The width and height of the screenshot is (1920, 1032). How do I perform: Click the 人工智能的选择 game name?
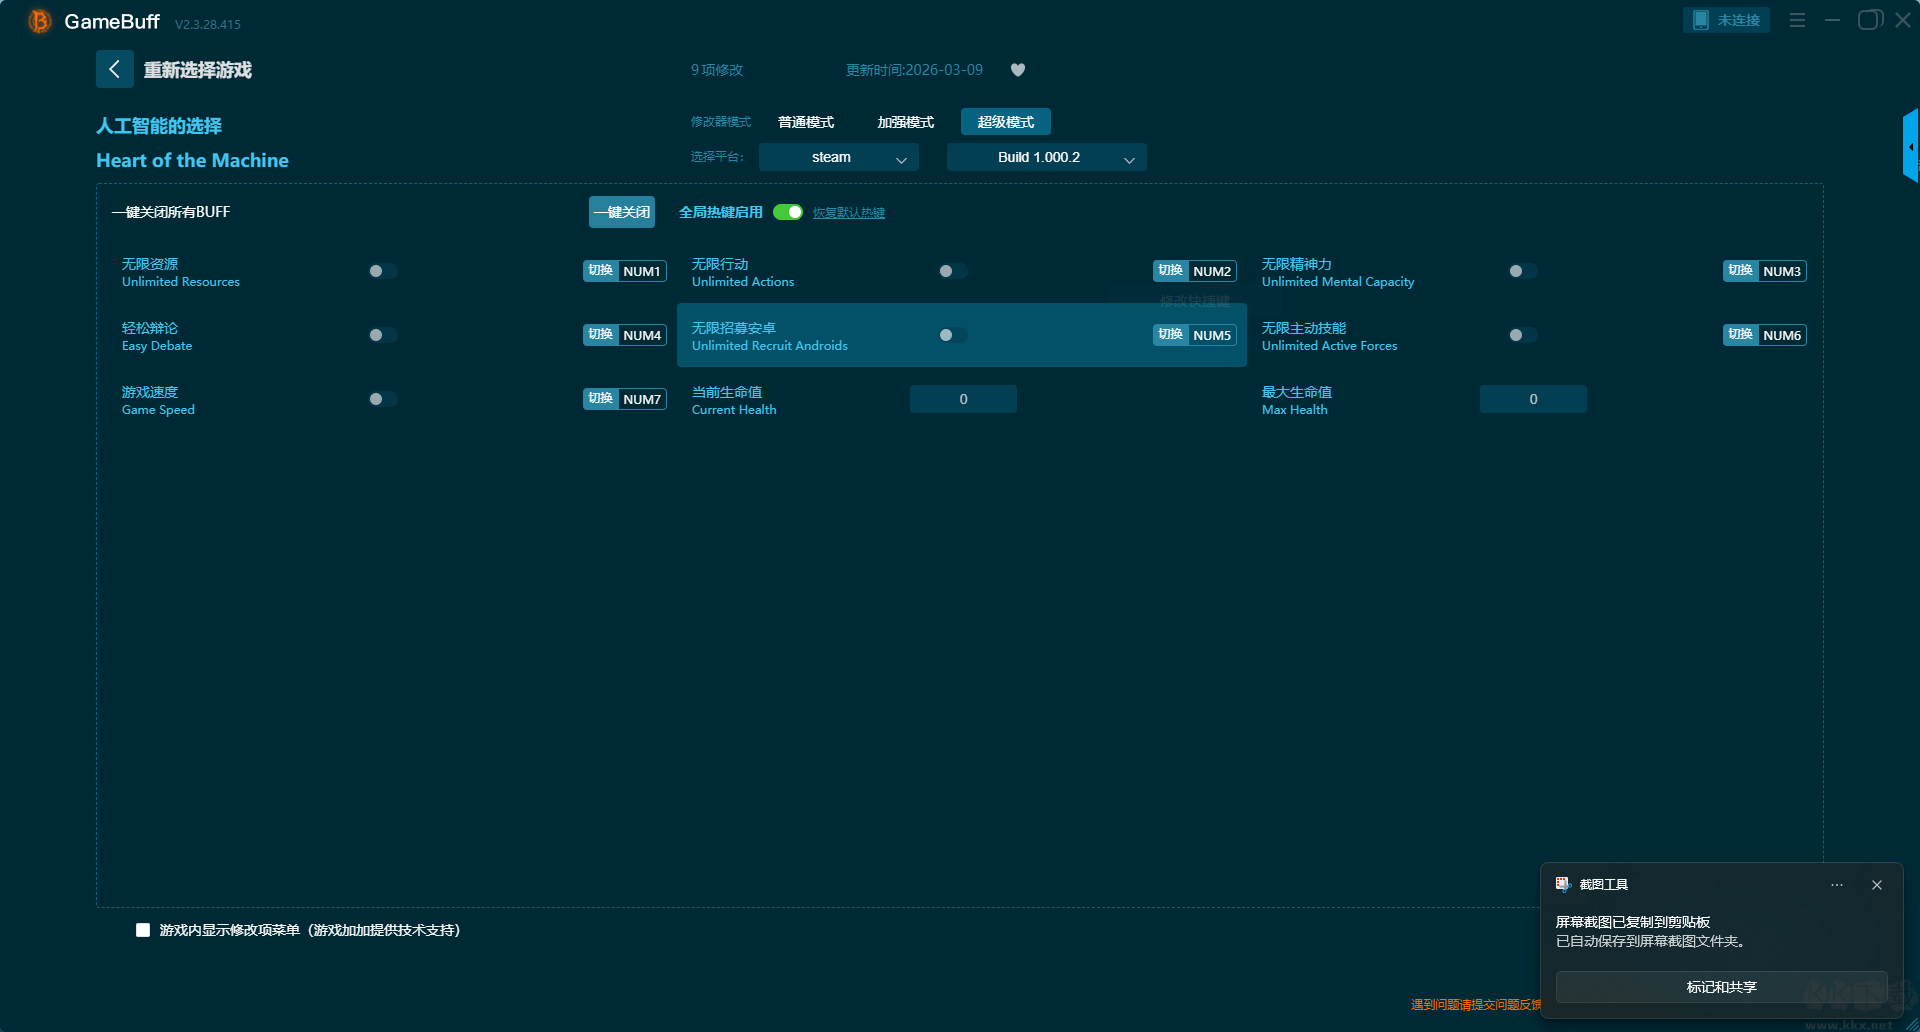[159, 126]
